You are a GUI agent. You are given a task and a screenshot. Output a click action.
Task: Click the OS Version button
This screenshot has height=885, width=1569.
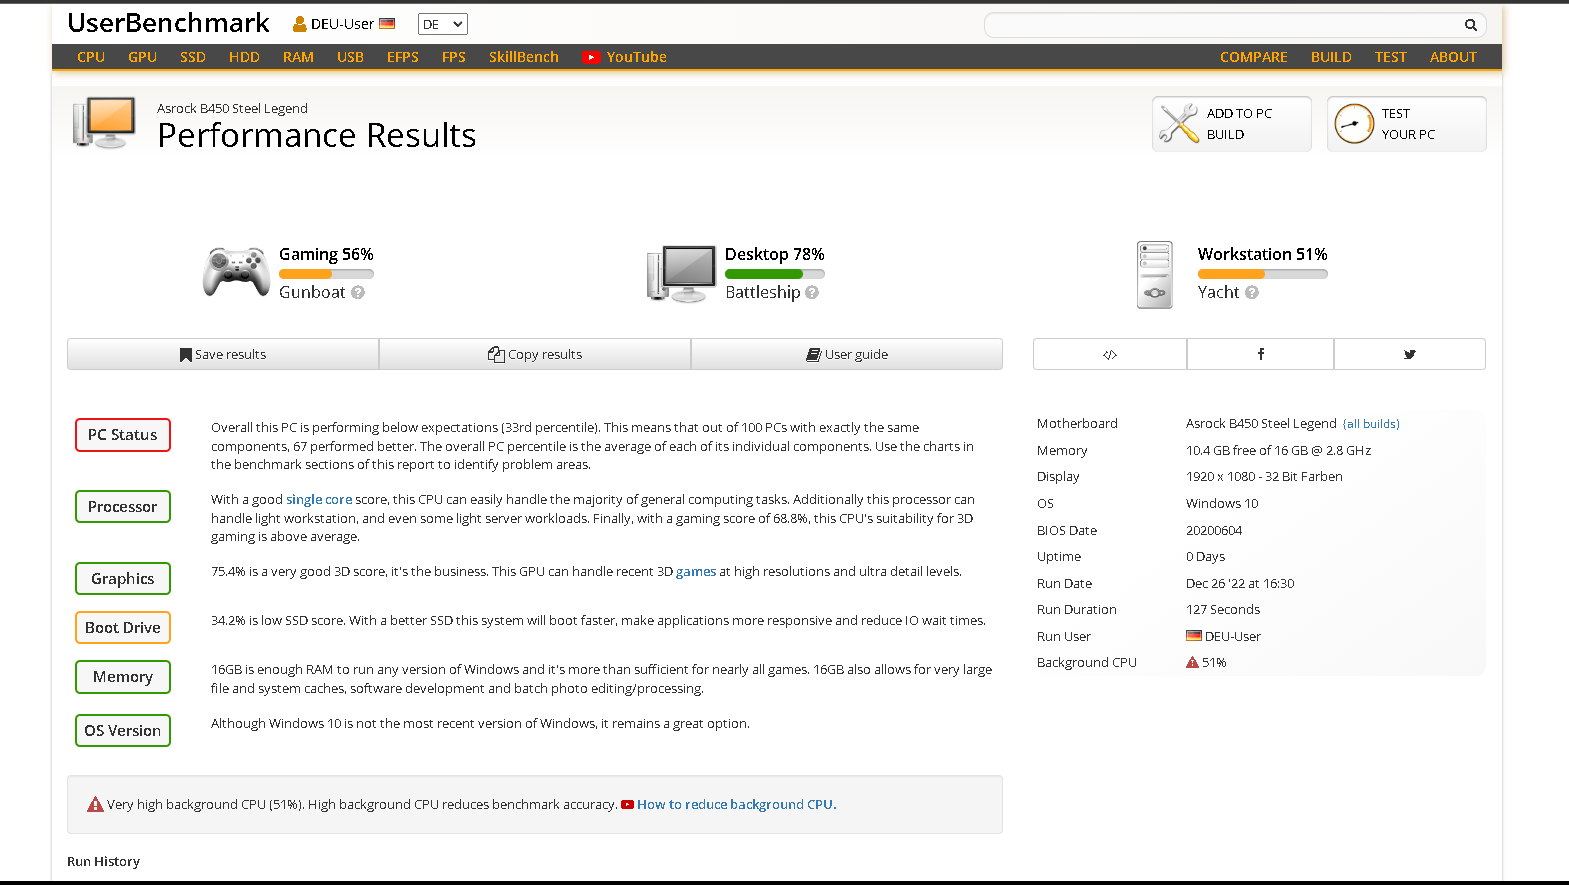click(123, 731)
